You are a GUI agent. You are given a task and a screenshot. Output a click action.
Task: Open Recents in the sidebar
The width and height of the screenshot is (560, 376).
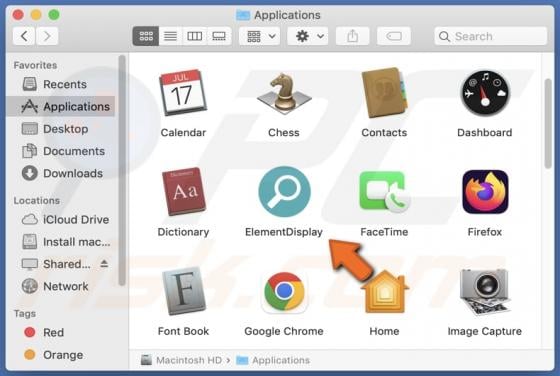pos(61,84)
